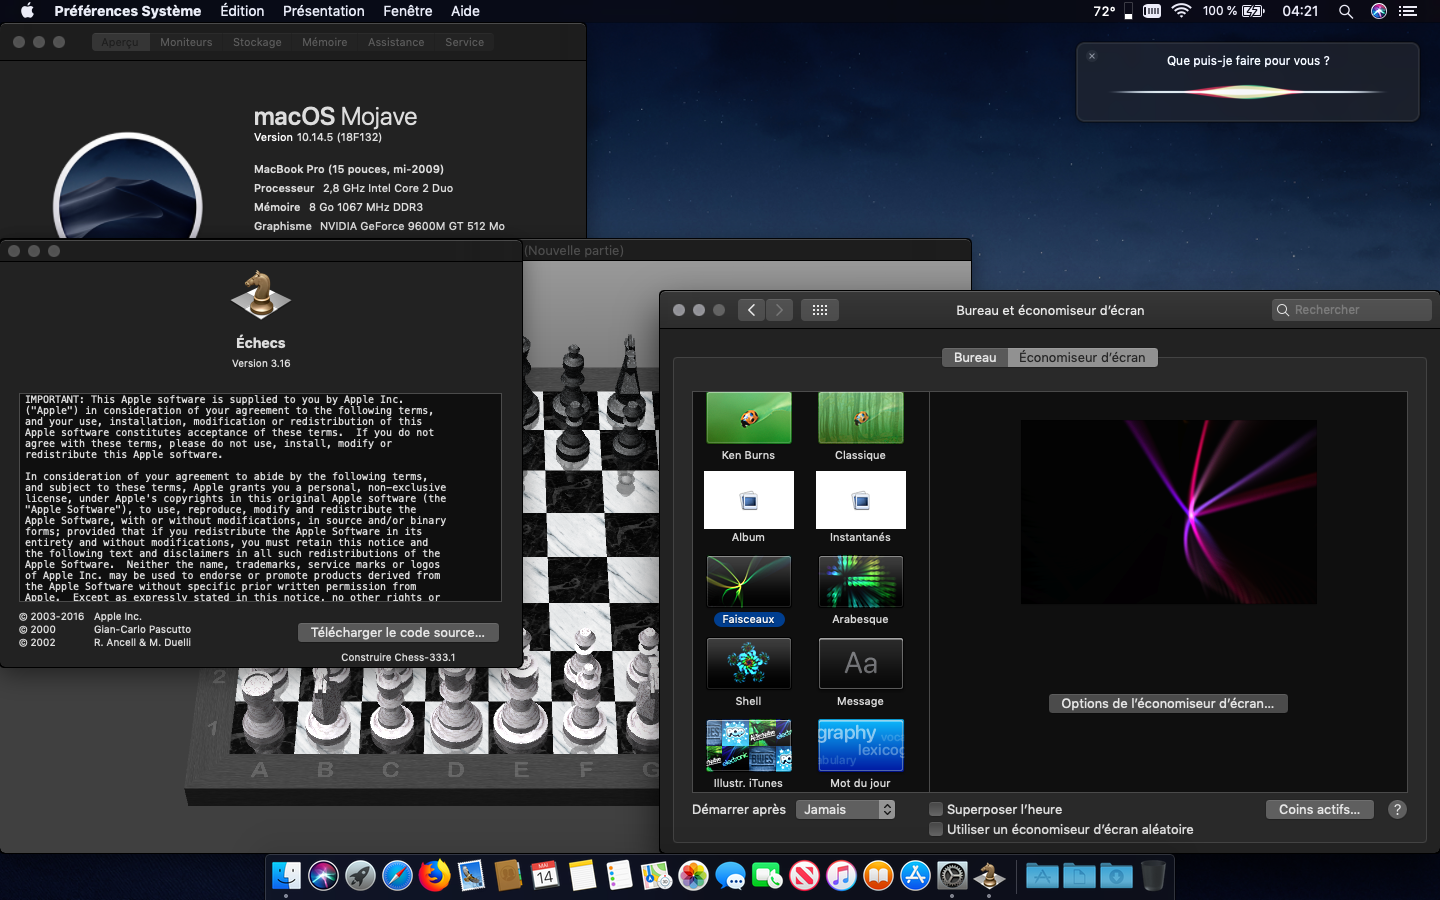
Task: Open Édition menu
Action: click(x=242, y=11)
